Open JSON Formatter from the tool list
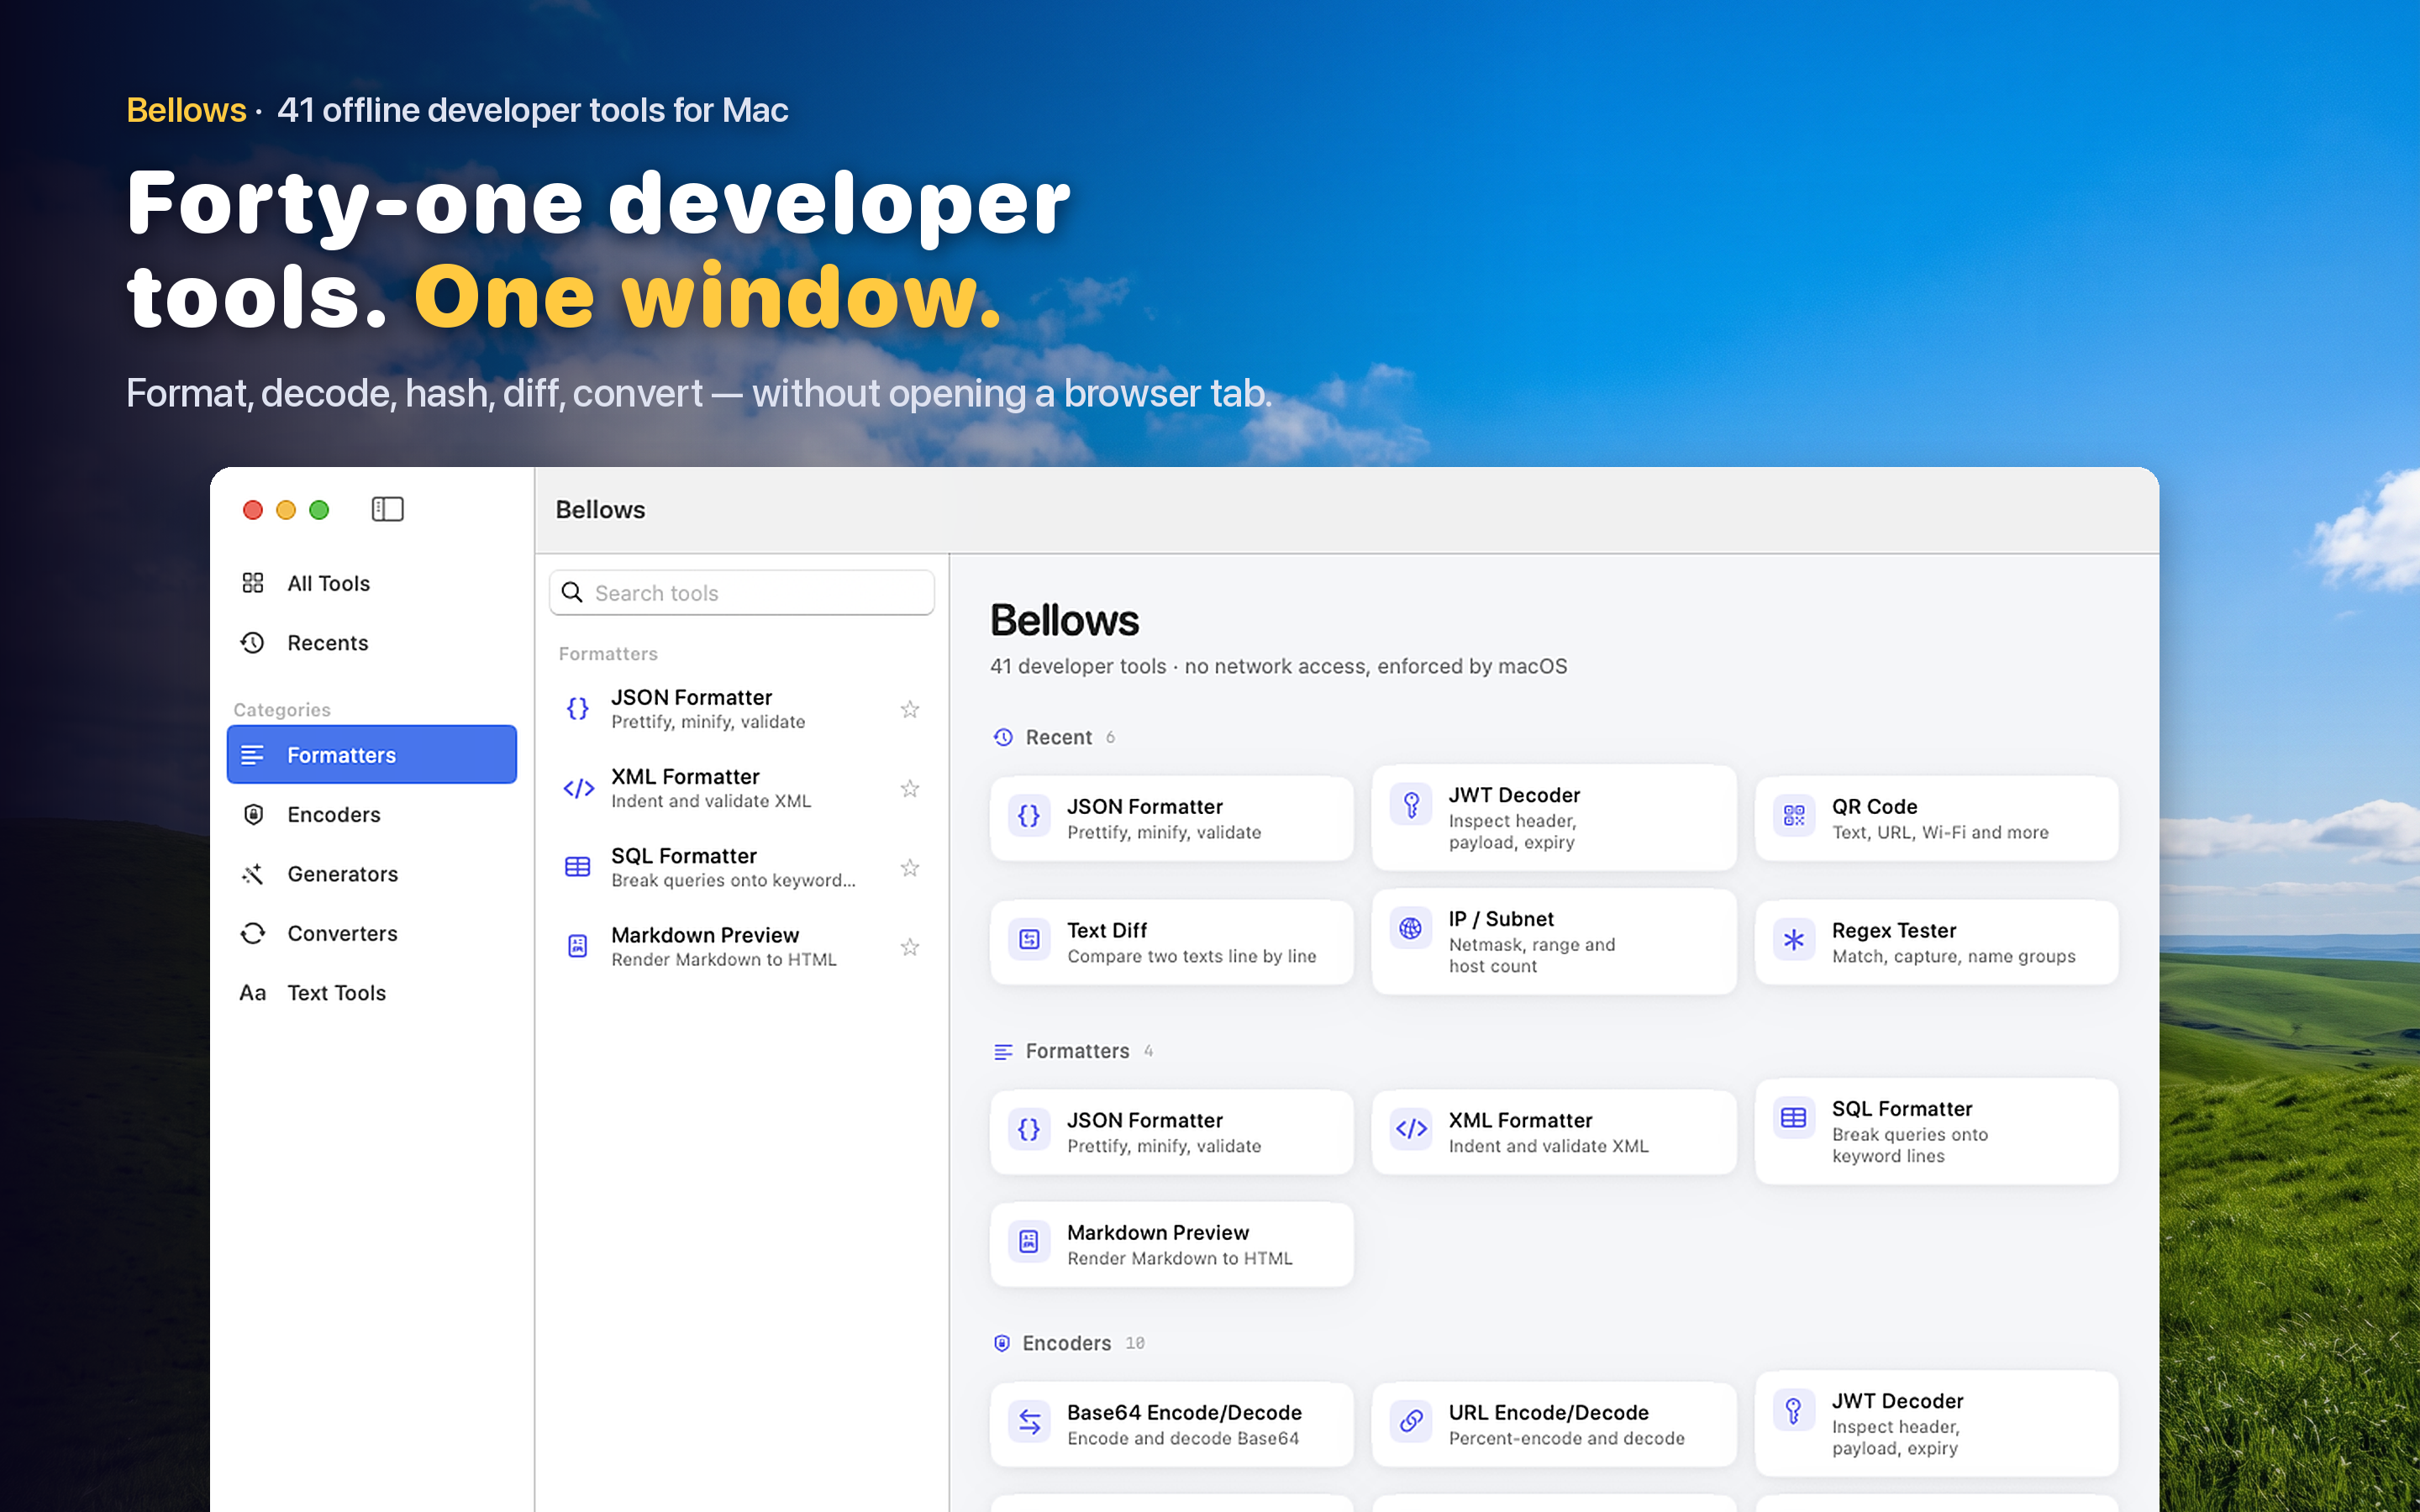This screenshot has width=2420, height=1512. click(x=742, y=709)
